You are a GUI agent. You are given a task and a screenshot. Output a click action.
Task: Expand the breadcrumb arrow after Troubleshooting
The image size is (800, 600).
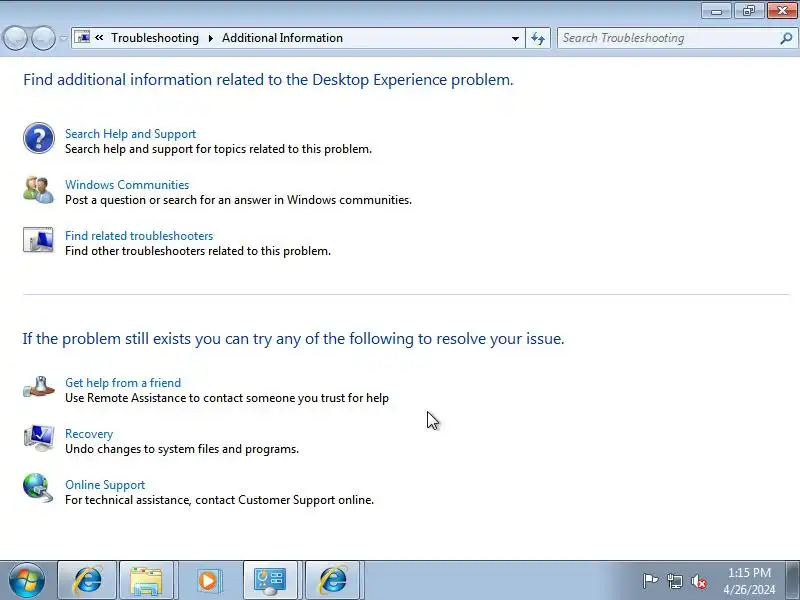pos(210,38)
